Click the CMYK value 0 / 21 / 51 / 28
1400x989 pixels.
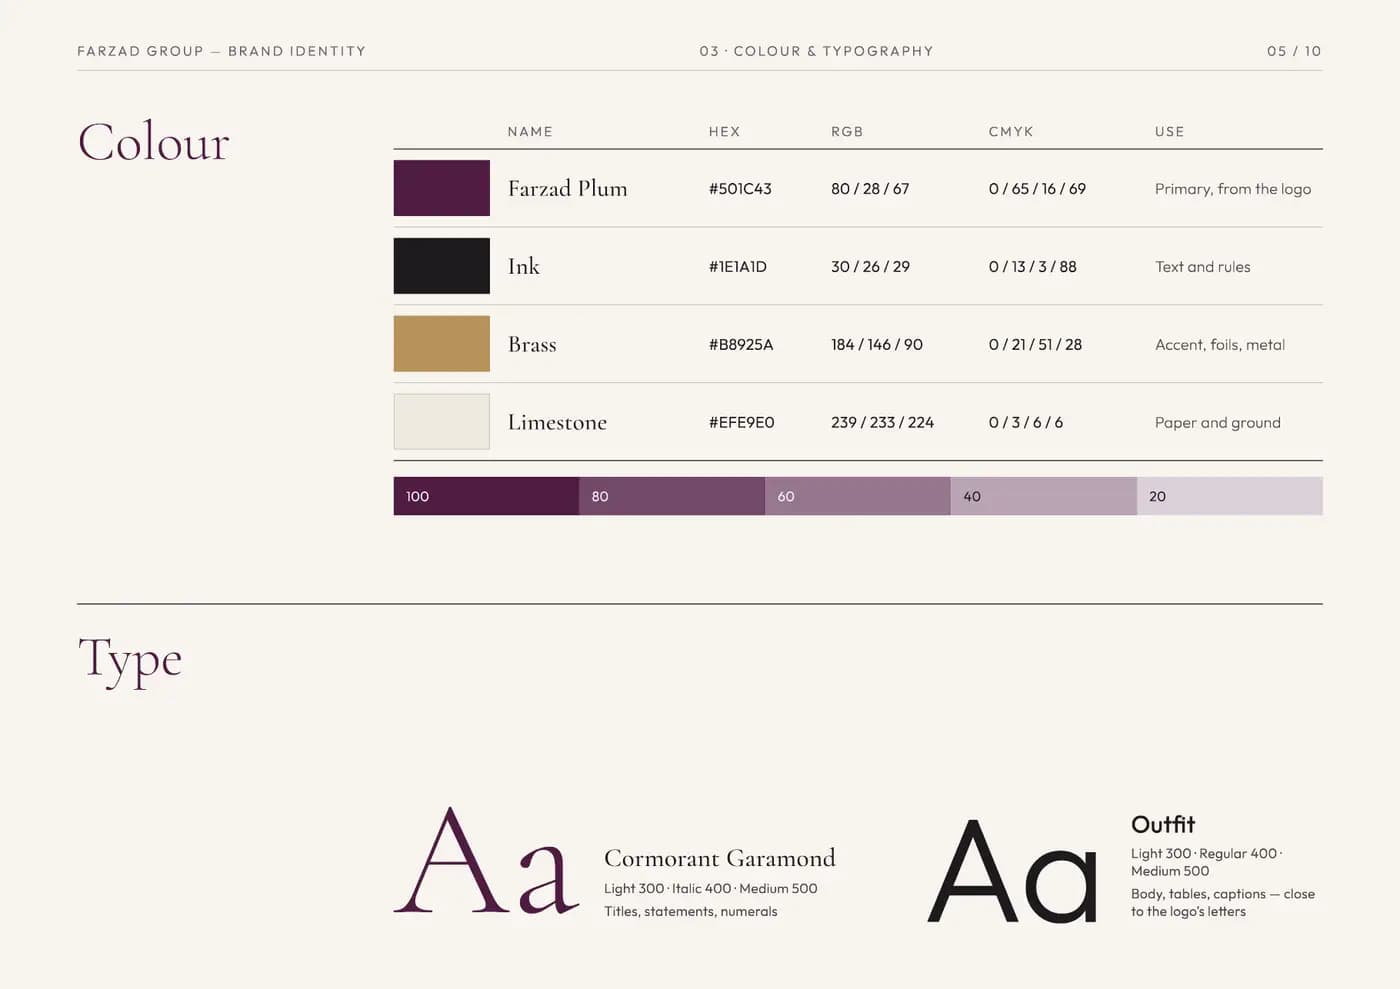pos(1035,345)
